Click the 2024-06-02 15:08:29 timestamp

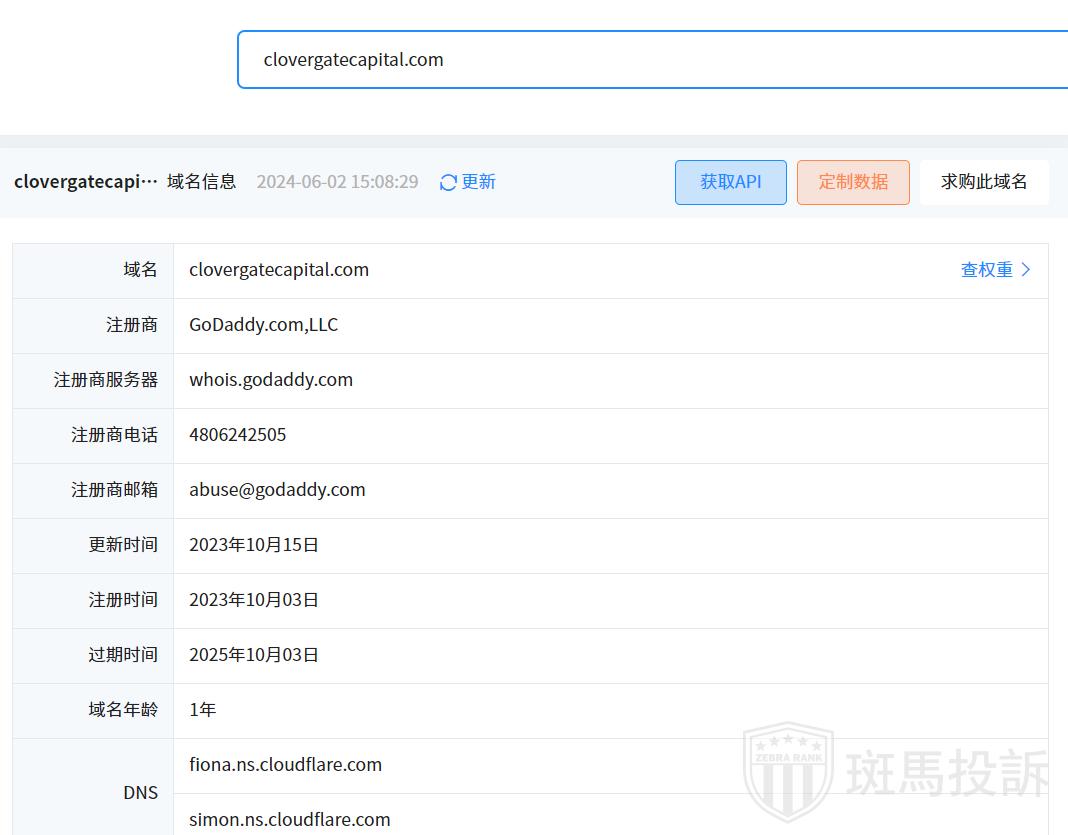[337, 182]
